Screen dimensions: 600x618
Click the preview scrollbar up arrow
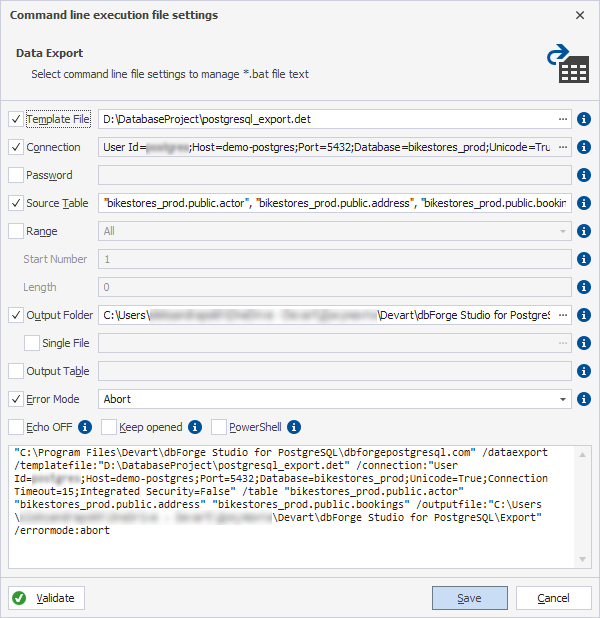[x=583, y=455]
